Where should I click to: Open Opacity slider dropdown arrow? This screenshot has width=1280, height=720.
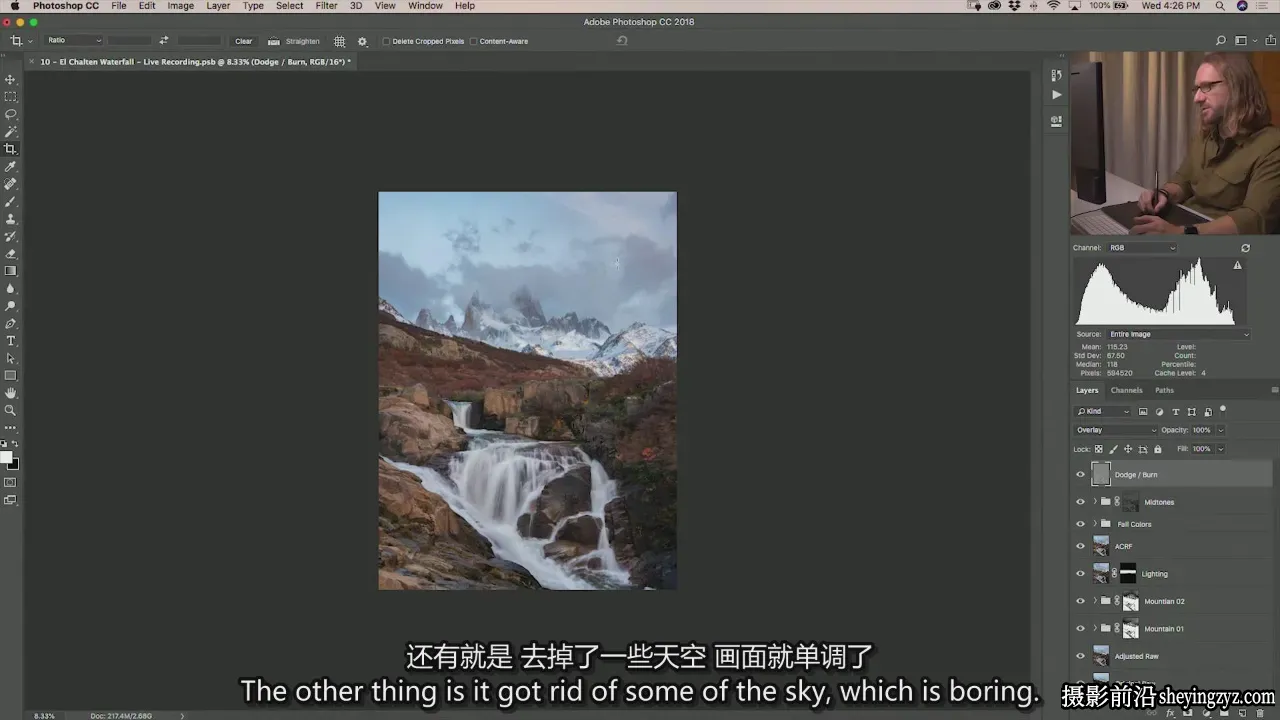(1220, 430)
